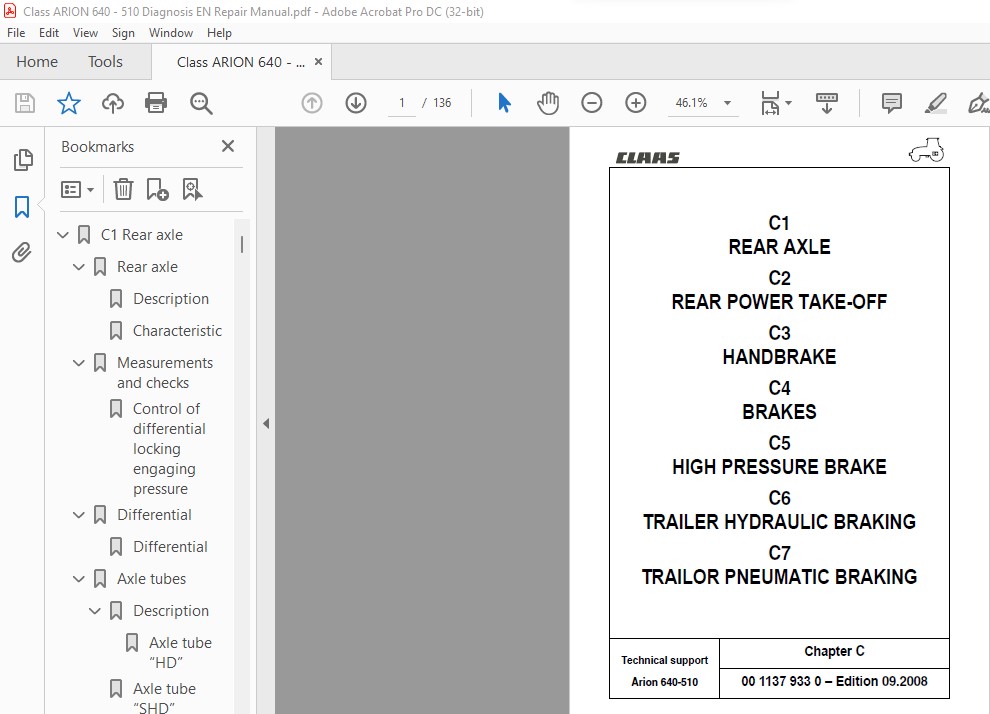This screenshot has width=990, height=714.
Task: Add document to starred with star icon
Action: pos(69,103)
